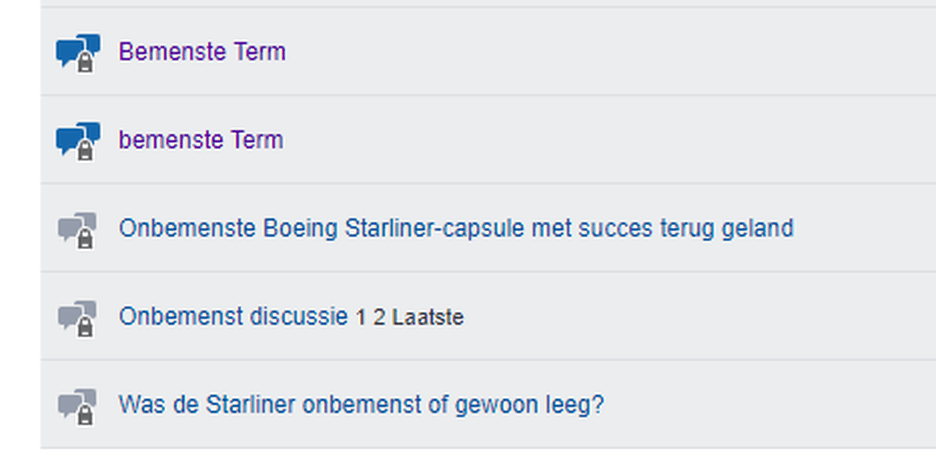The image size is (936, 467).
Task: Click empty area of the Onbemenst discussie row
Action: [x=698, y=317]
